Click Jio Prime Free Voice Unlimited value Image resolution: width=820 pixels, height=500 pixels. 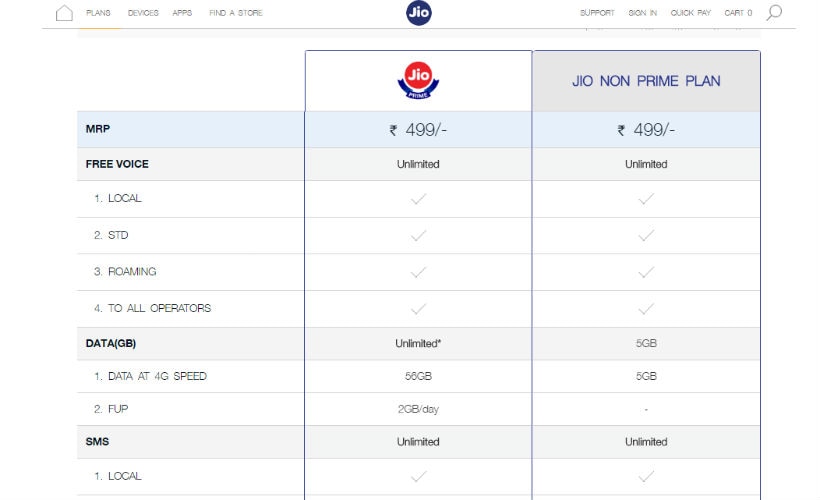point(418,164)
